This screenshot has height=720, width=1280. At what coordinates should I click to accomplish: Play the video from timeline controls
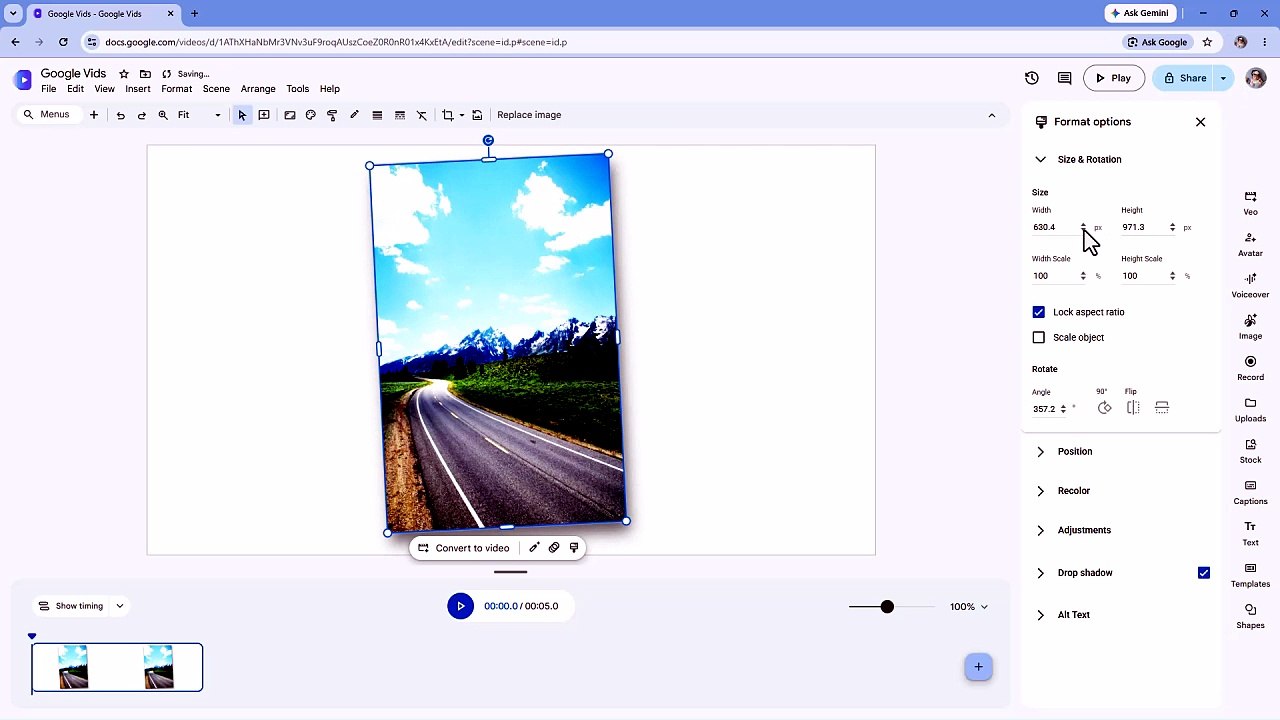click(460, 606)
